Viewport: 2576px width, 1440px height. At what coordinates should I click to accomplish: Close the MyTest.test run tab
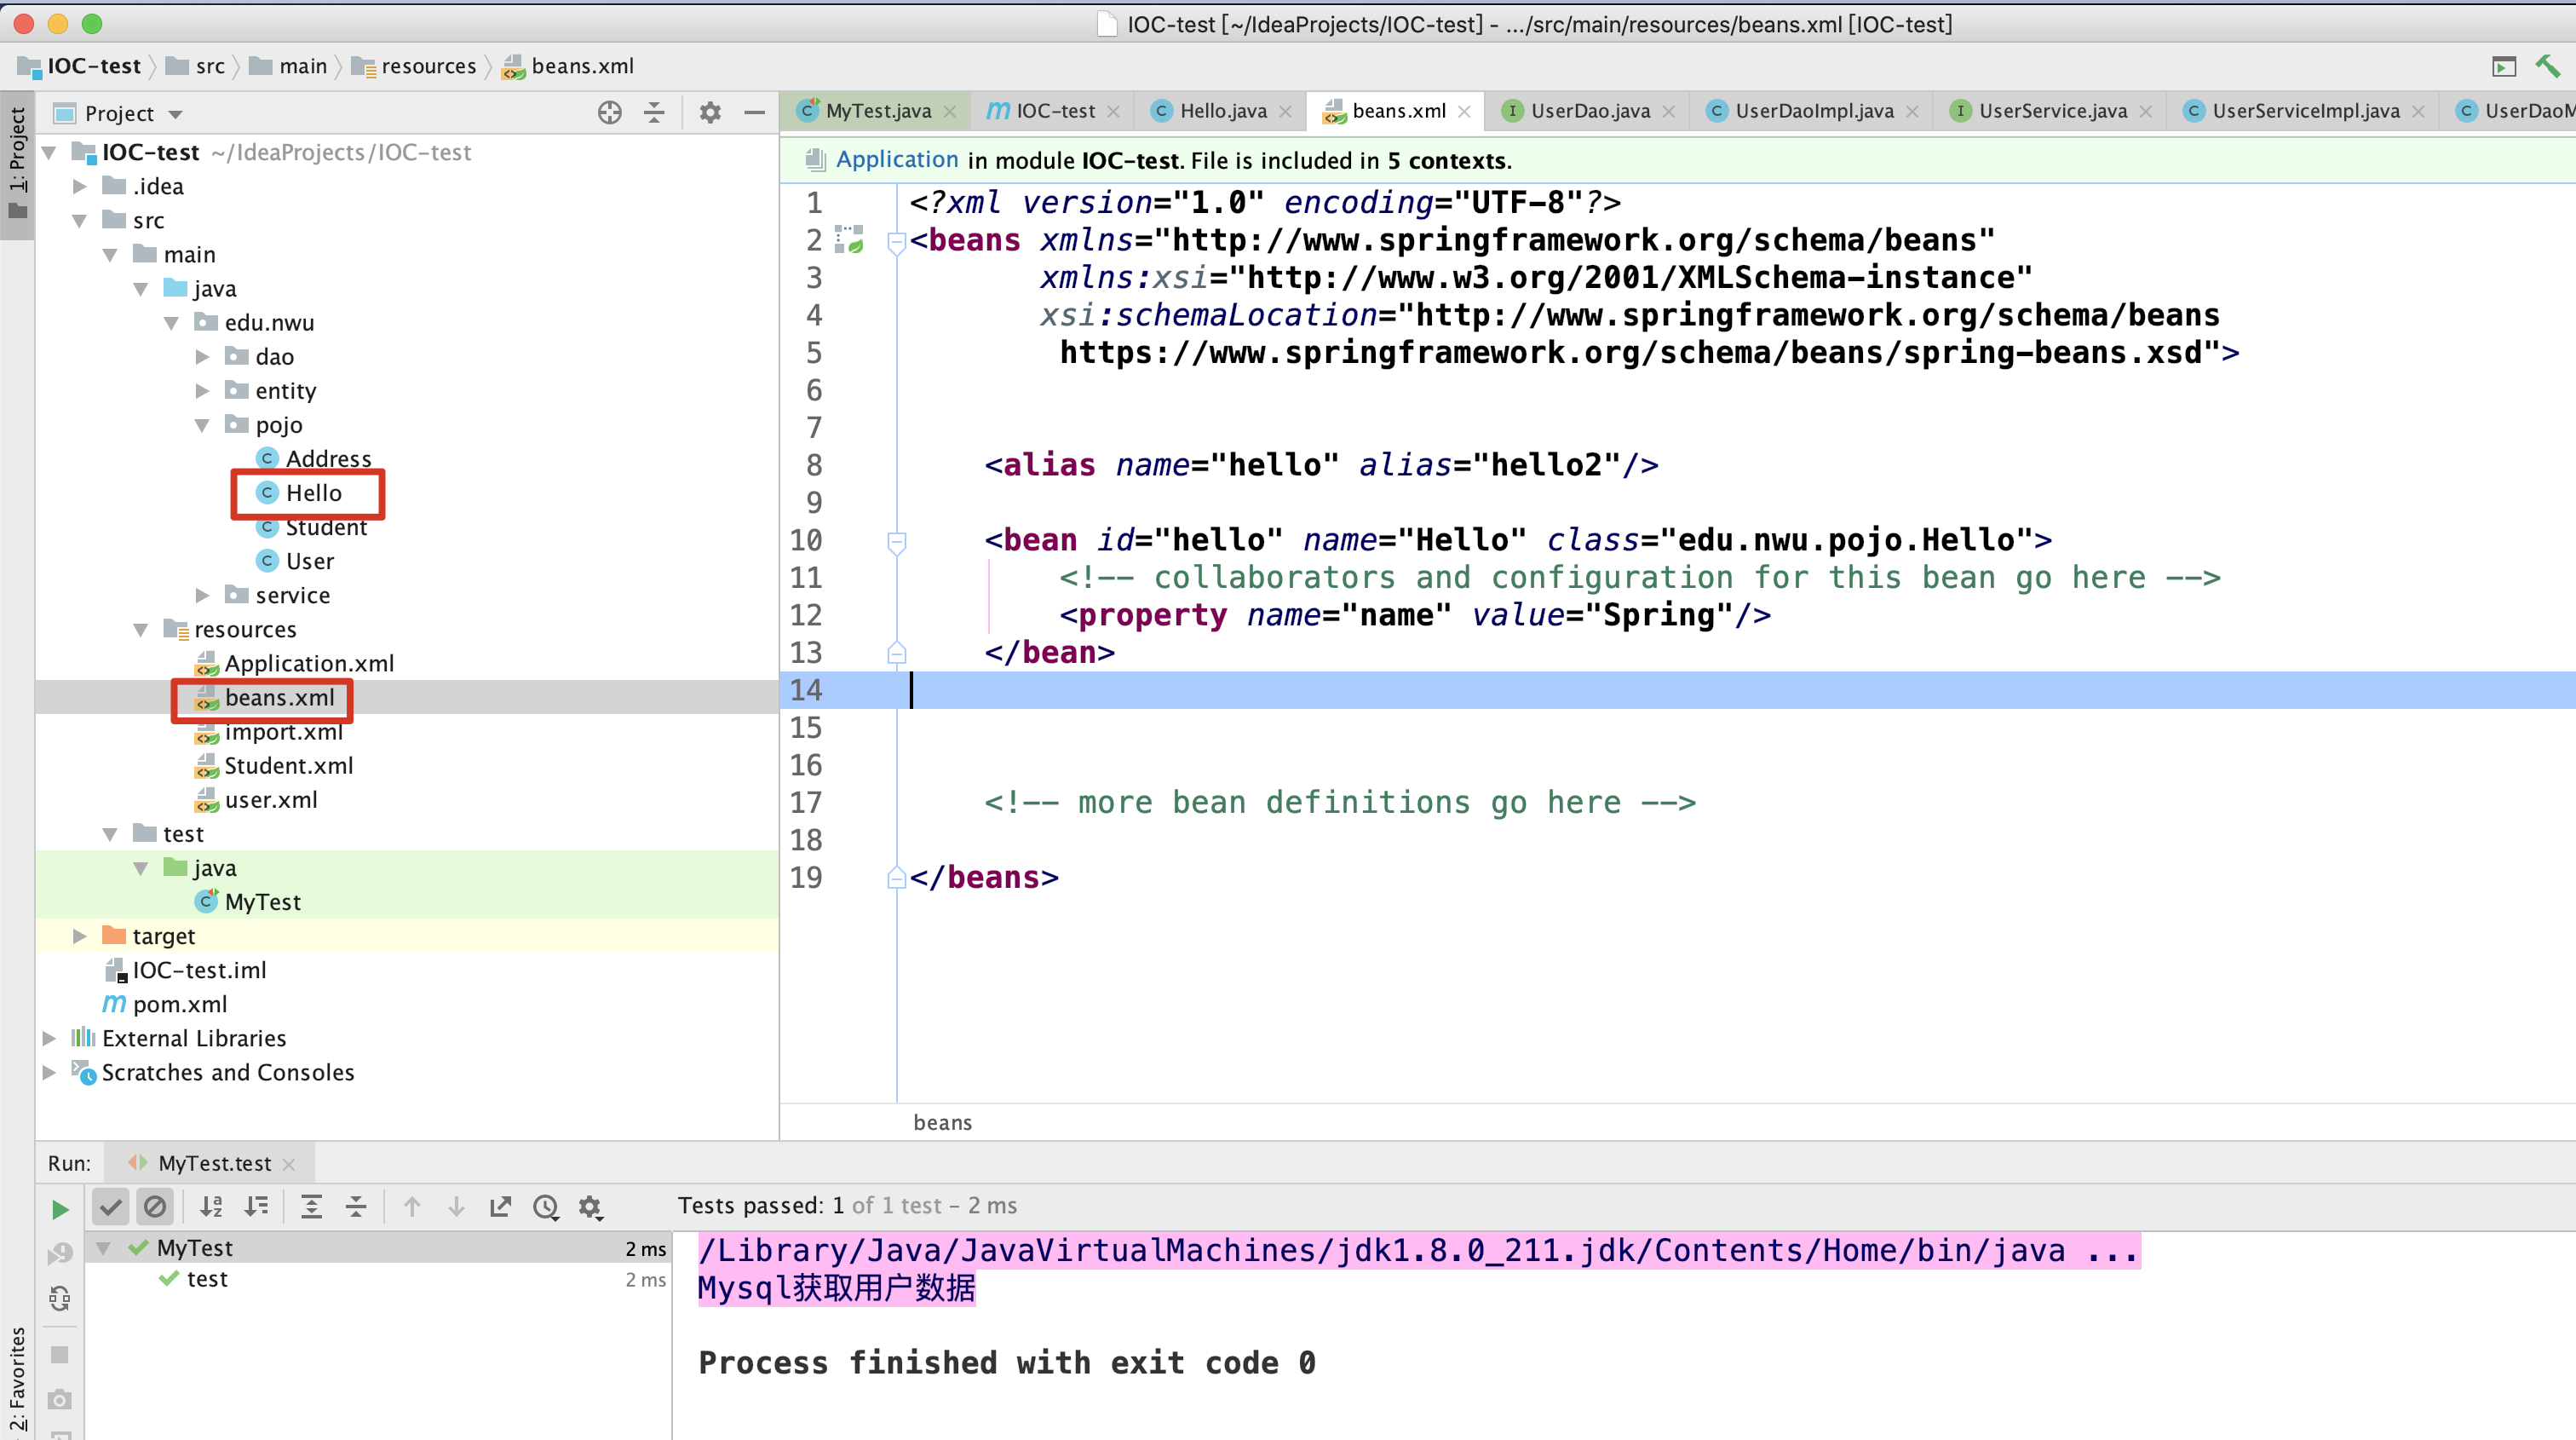(x=289, y=1164)
